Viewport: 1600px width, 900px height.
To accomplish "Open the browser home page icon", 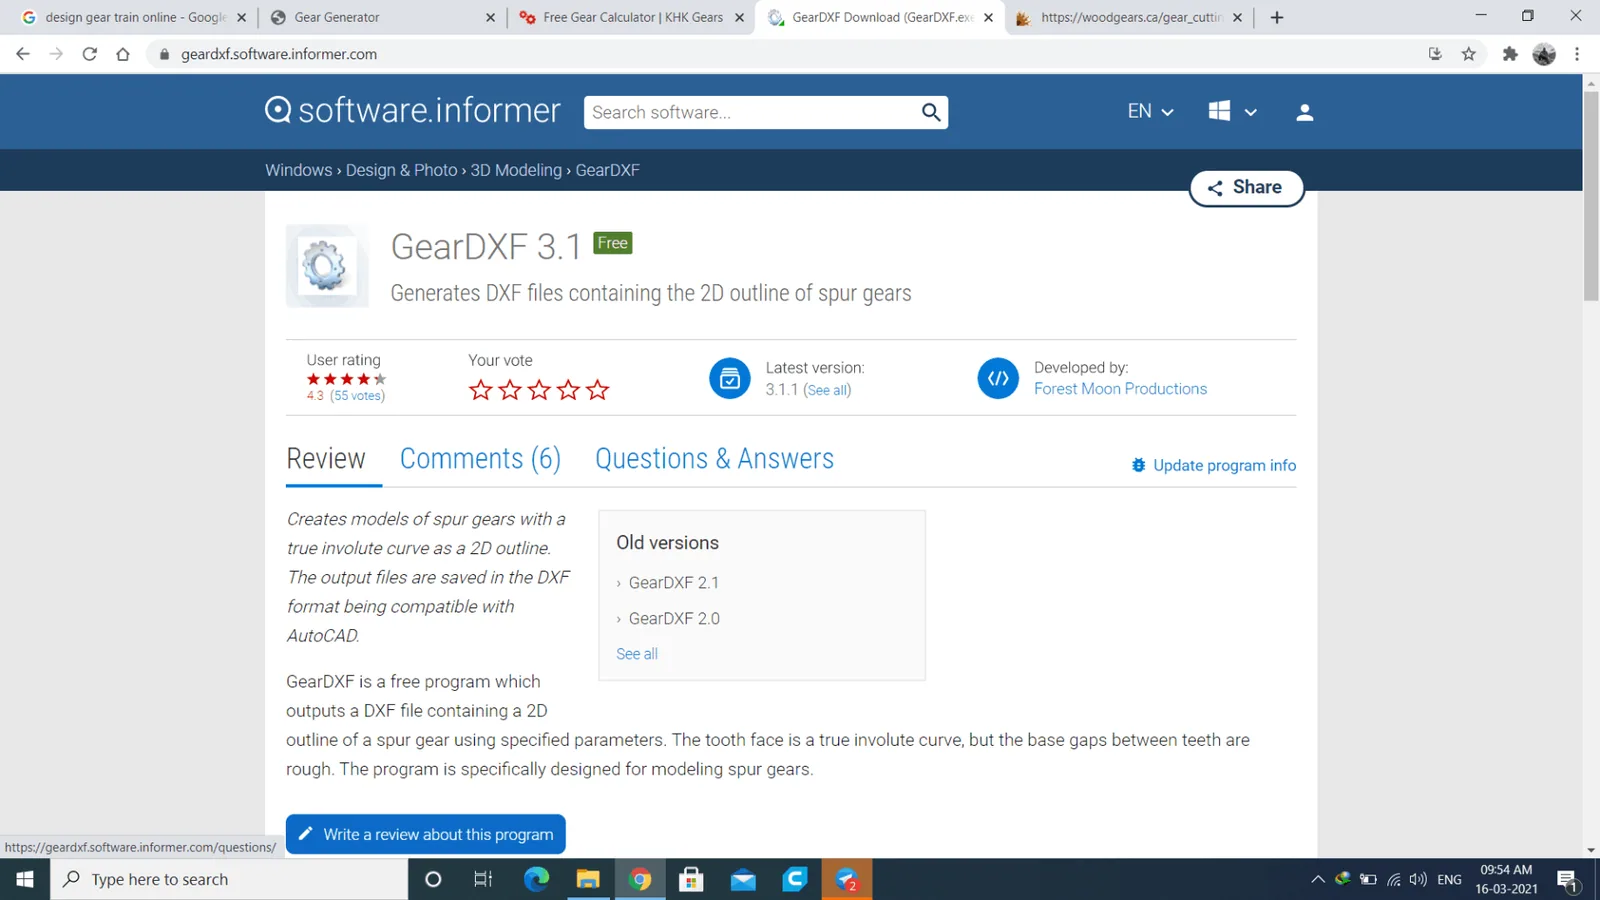I will tap(123, 54).
